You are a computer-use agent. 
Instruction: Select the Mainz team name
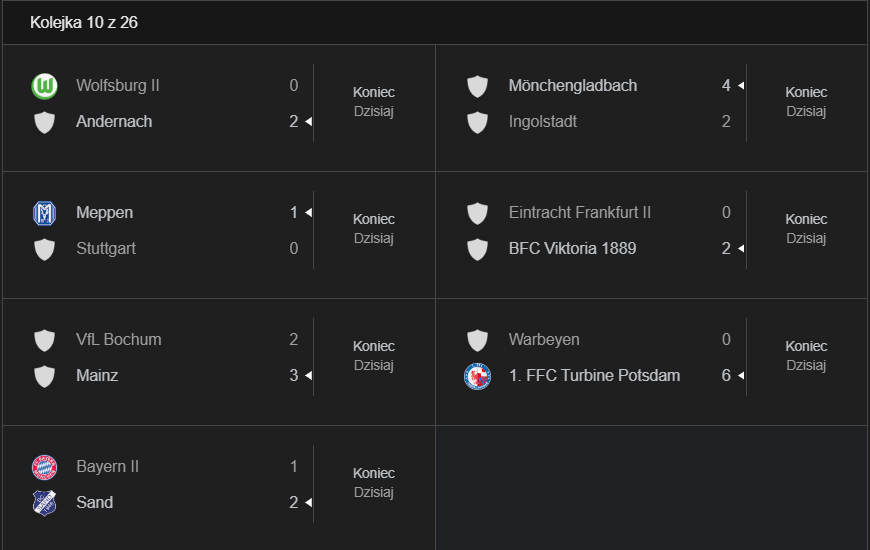pos(97,376)
